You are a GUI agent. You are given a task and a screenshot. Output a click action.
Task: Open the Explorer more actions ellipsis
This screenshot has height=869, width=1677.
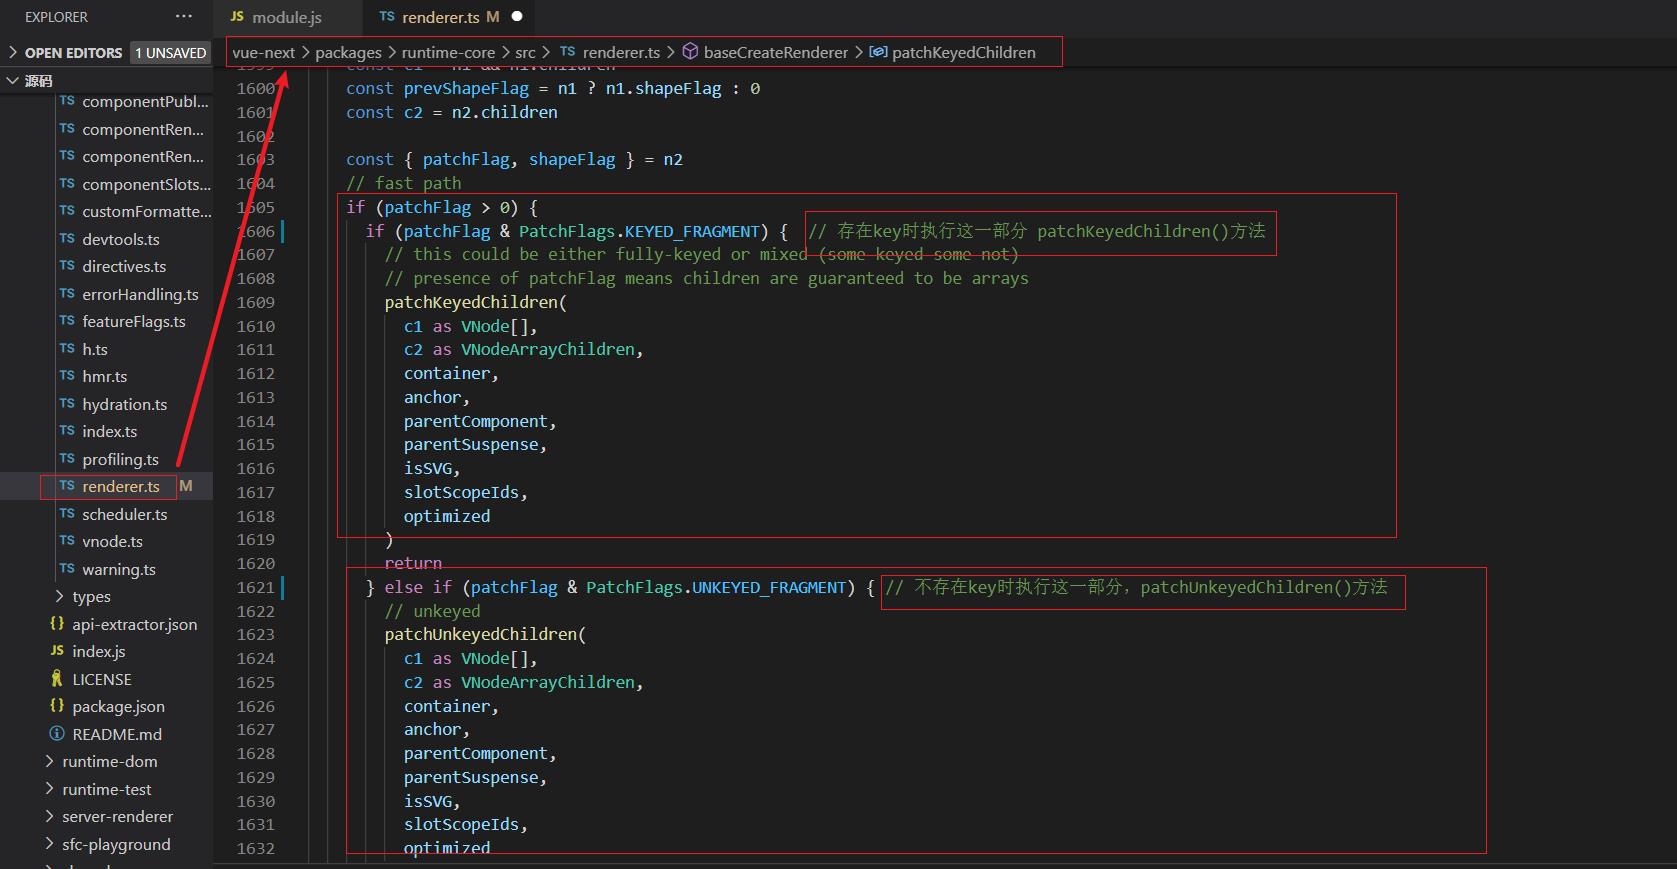pyautogui.click(x=183, y=17)
